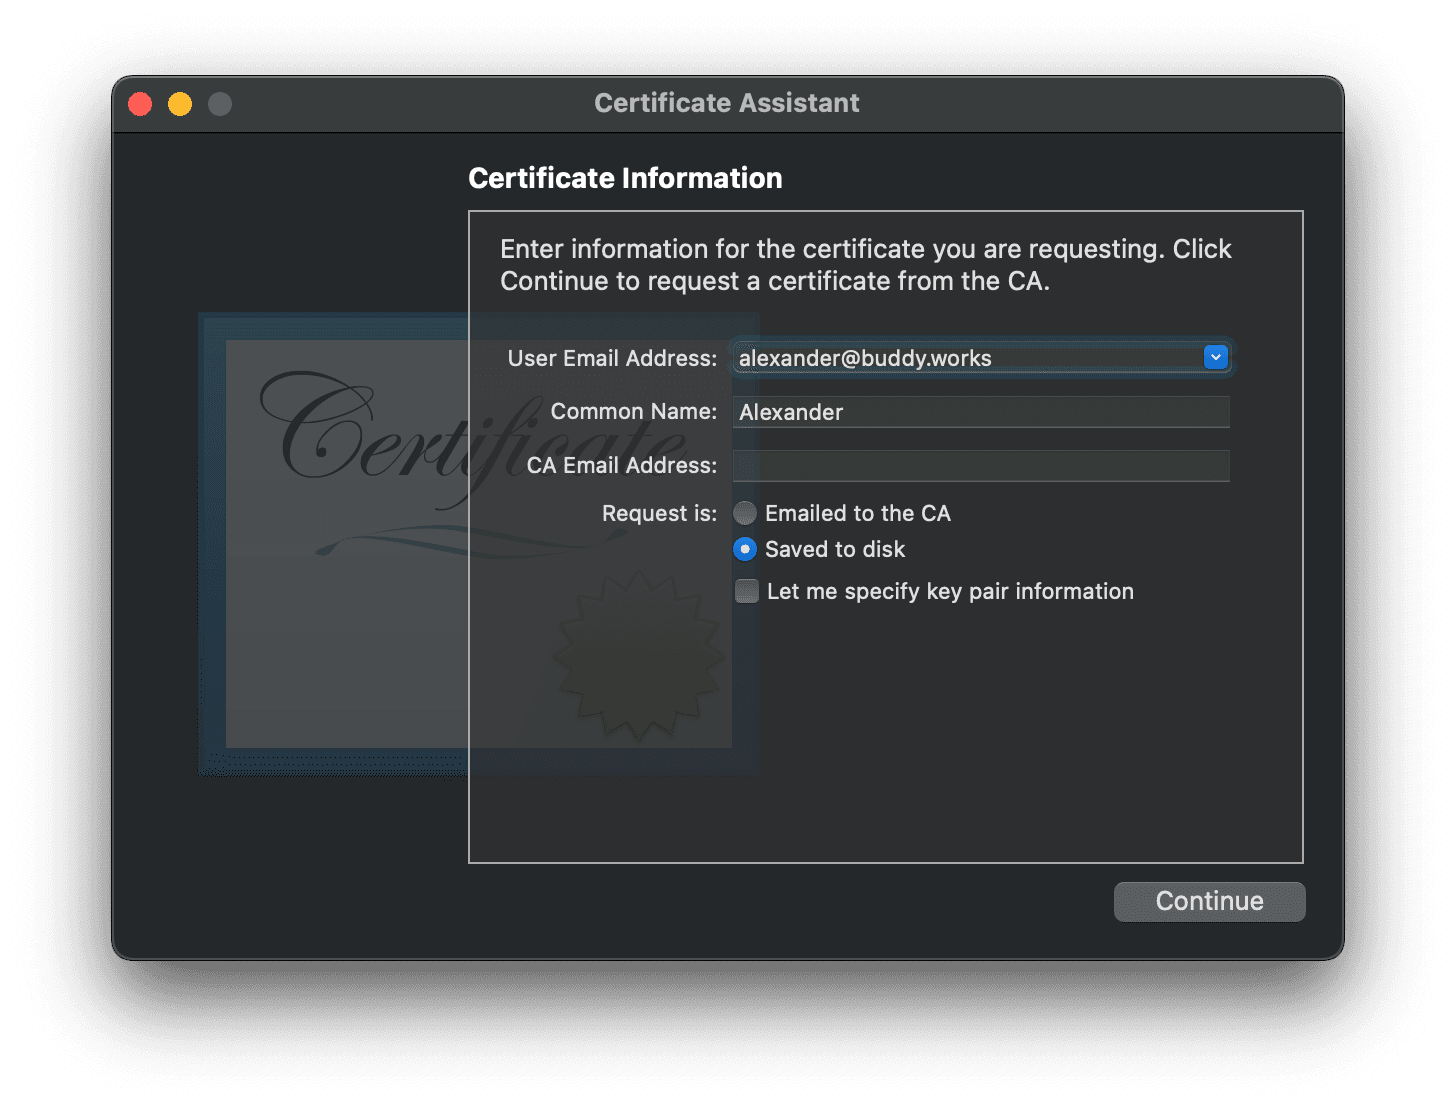Click the "Certificate Information" heading

coord(625,177)
